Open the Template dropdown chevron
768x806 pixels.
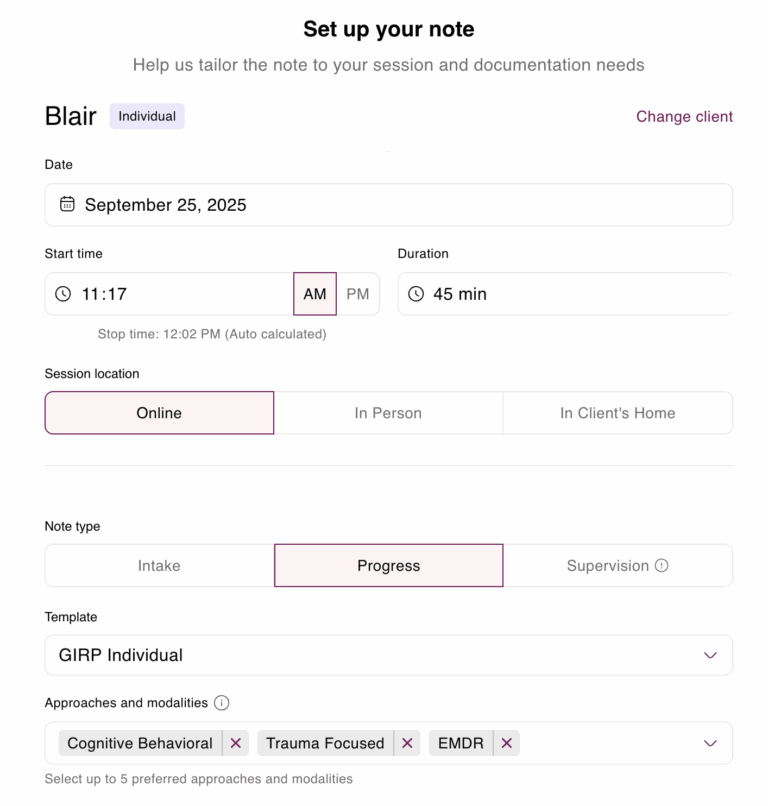pos(710,655)
